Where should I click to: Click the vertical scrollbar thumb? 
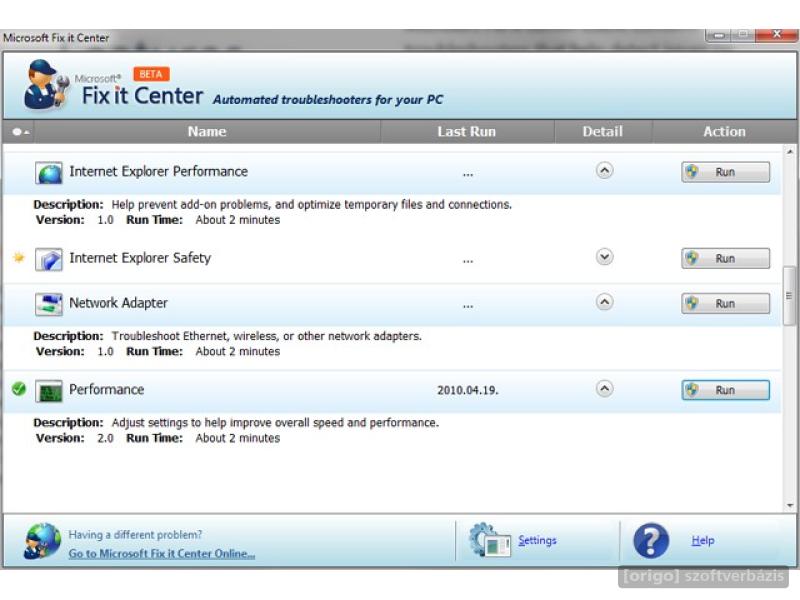click(x=789, y=295)
